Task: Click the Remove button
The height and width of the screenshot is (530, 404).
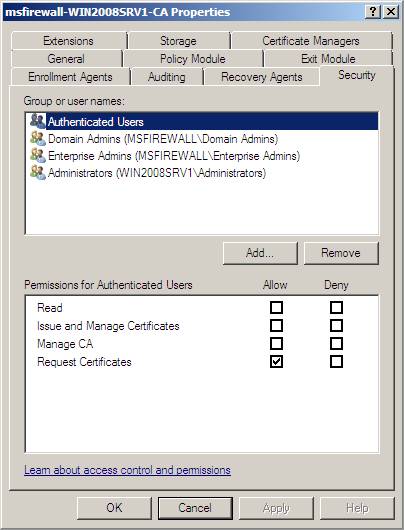Action: point(341,253)
